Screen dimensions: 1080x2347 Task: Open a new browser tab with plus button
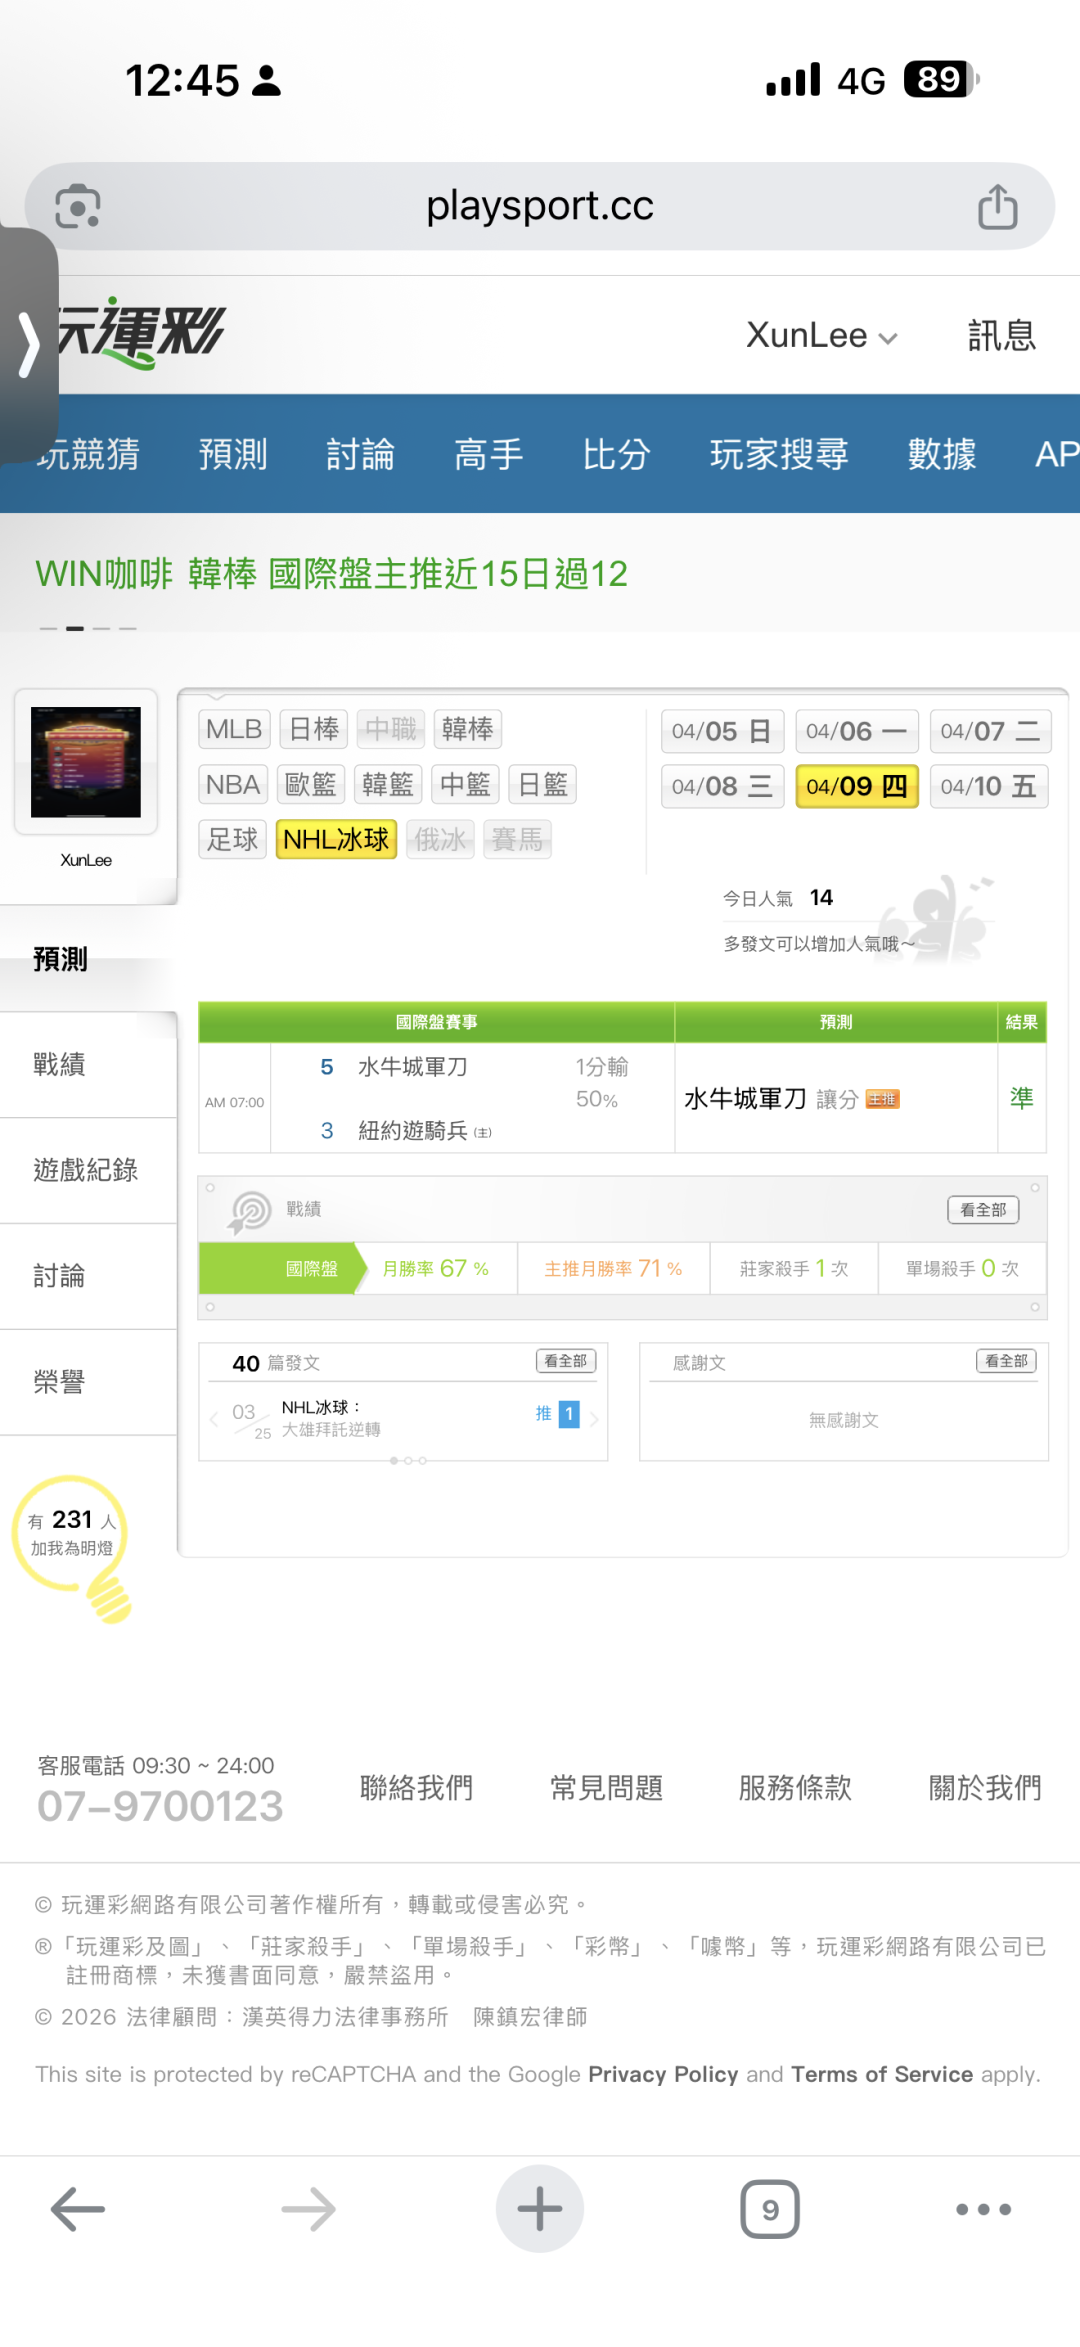click(x=540, y=2208)
